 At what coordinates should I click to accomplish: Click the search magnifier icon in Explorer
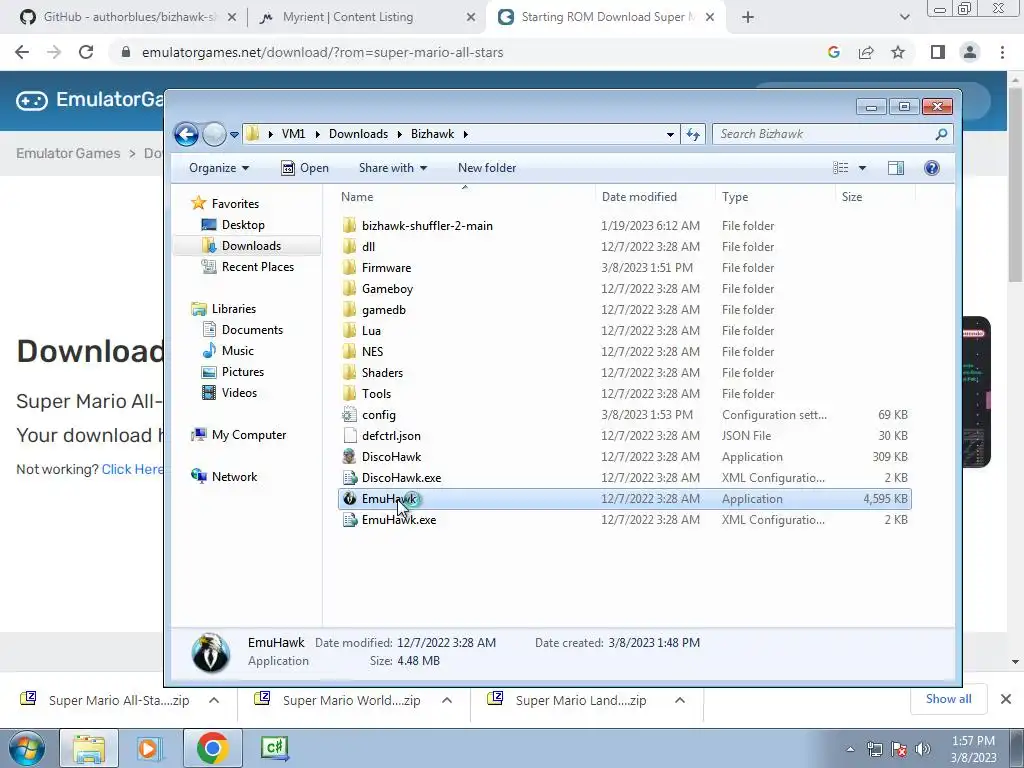[x=941, y=134]
